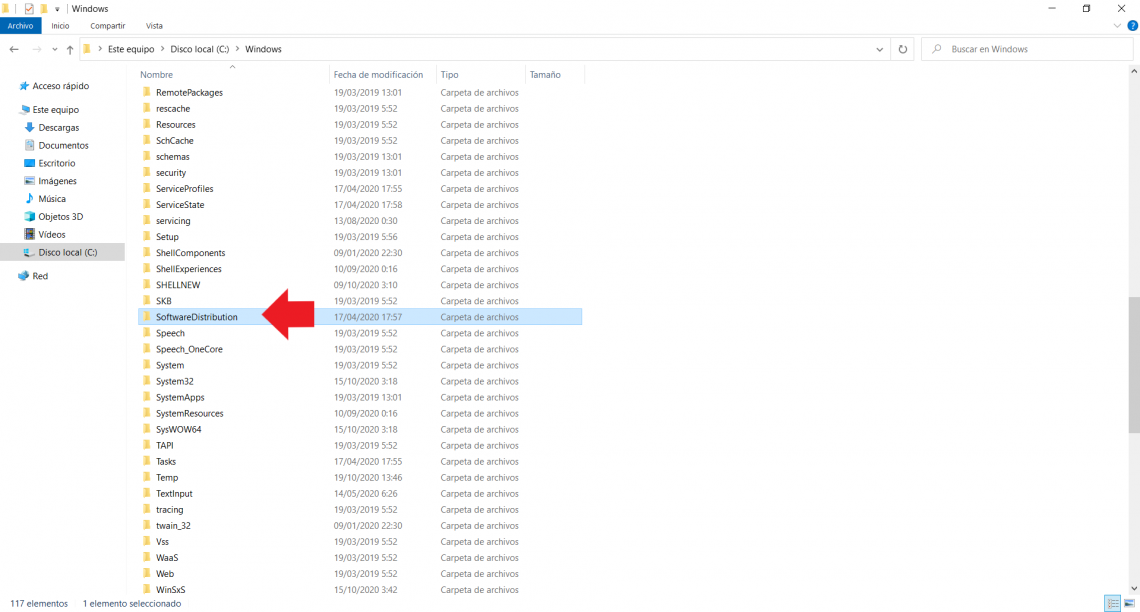Refresh the folder with the refresh icon
Image resolution: width=1140 pixels, height=612 pixels.
point(902,48)
